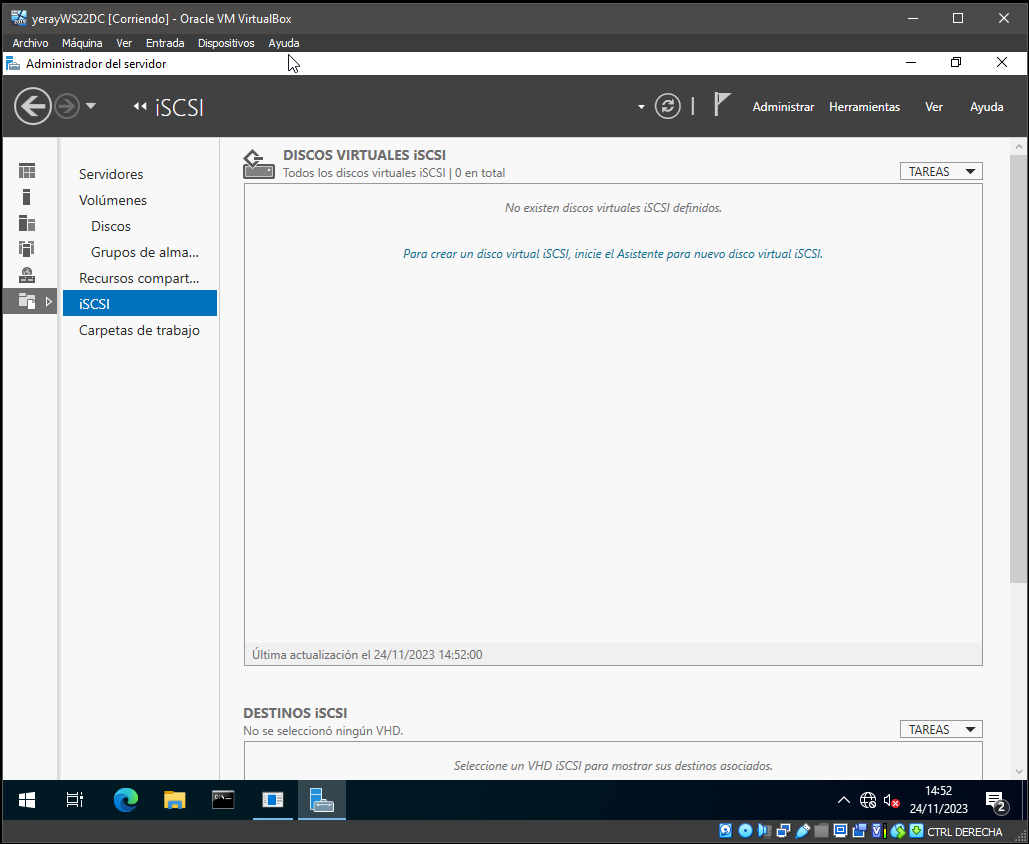Select Carpetas de trabajo item

coord(140,330)
